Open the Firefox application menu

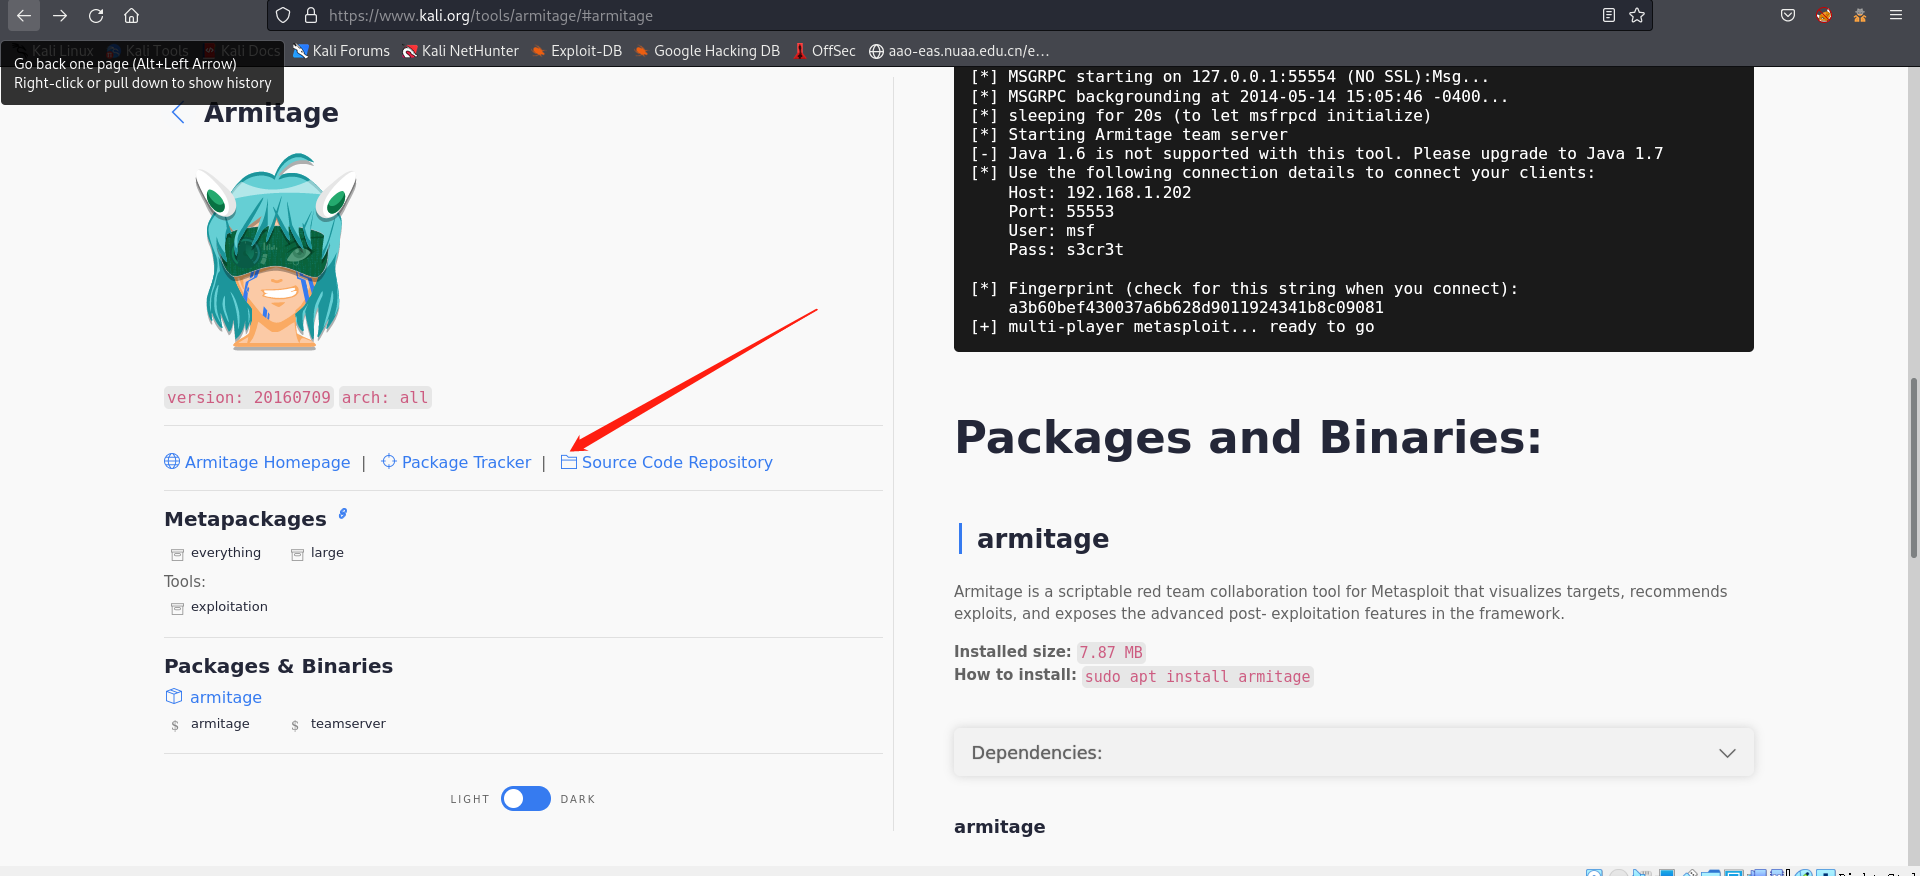pyautogui.click(x=1895, y=15)
